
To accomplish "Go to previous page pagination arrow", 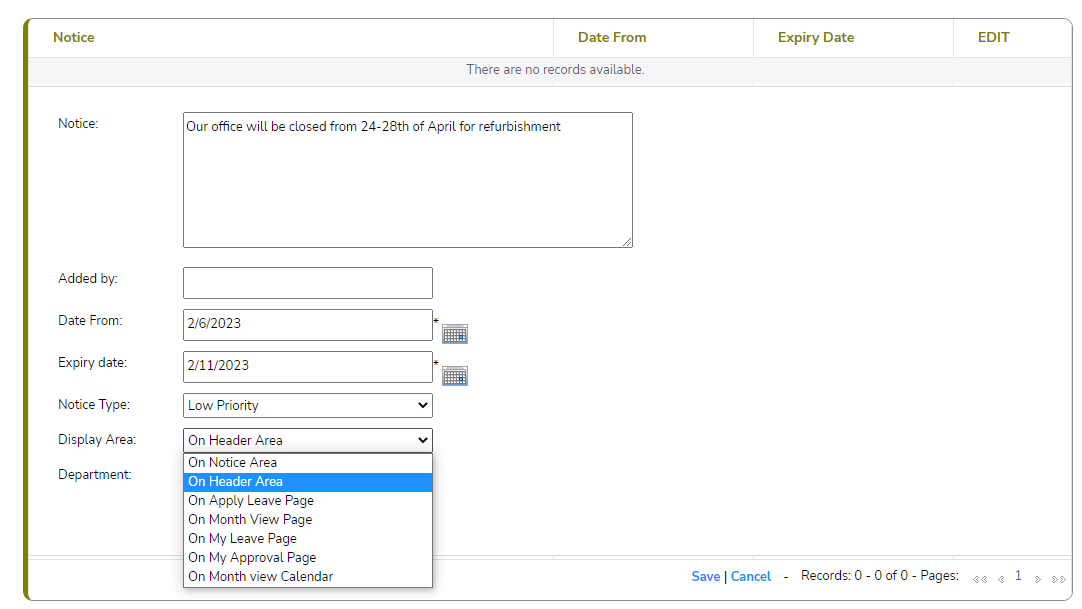I will click(1001, 579).
